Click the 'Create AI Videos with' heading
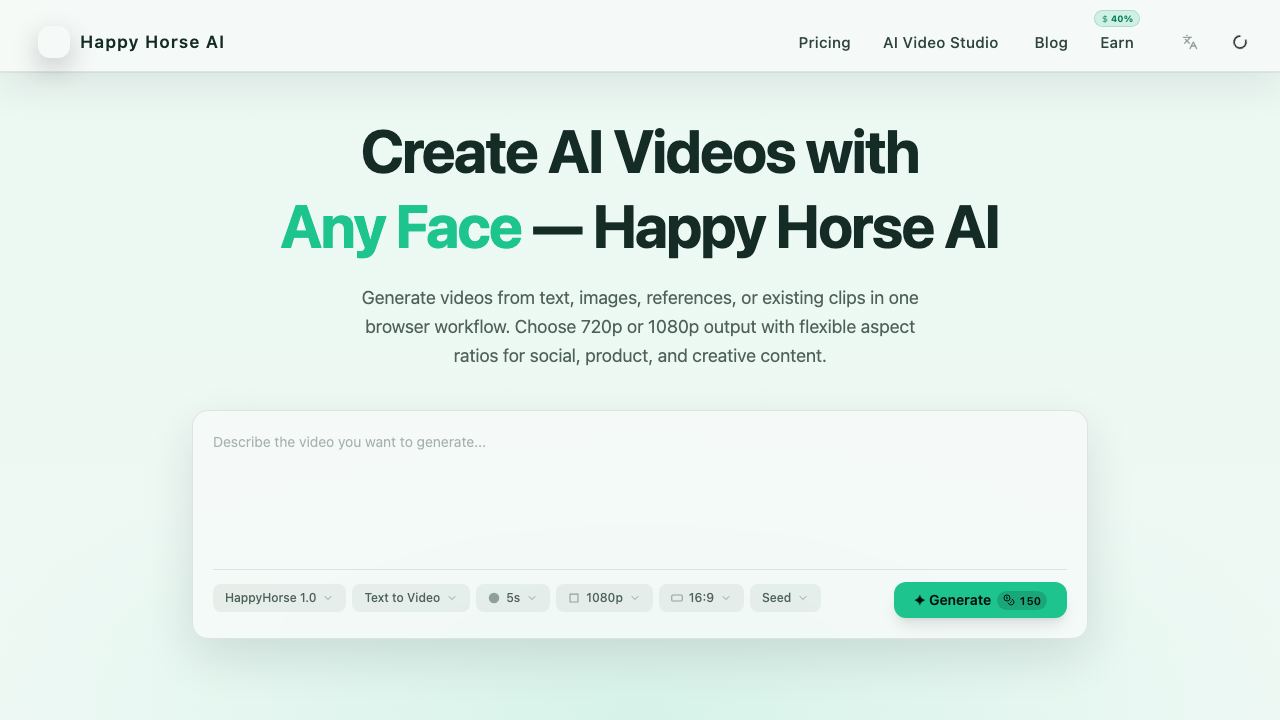This screenshot has height=720, width=1280. pyautogui.click(x=640, y=152)
